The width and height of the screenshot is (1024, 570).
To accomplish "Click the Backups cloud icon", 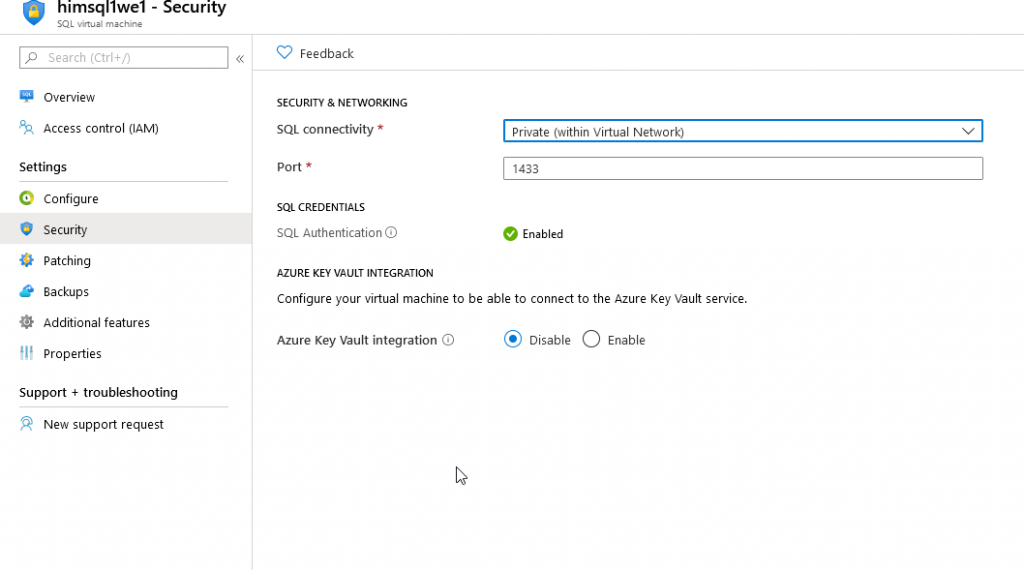I will pos(26,291).
